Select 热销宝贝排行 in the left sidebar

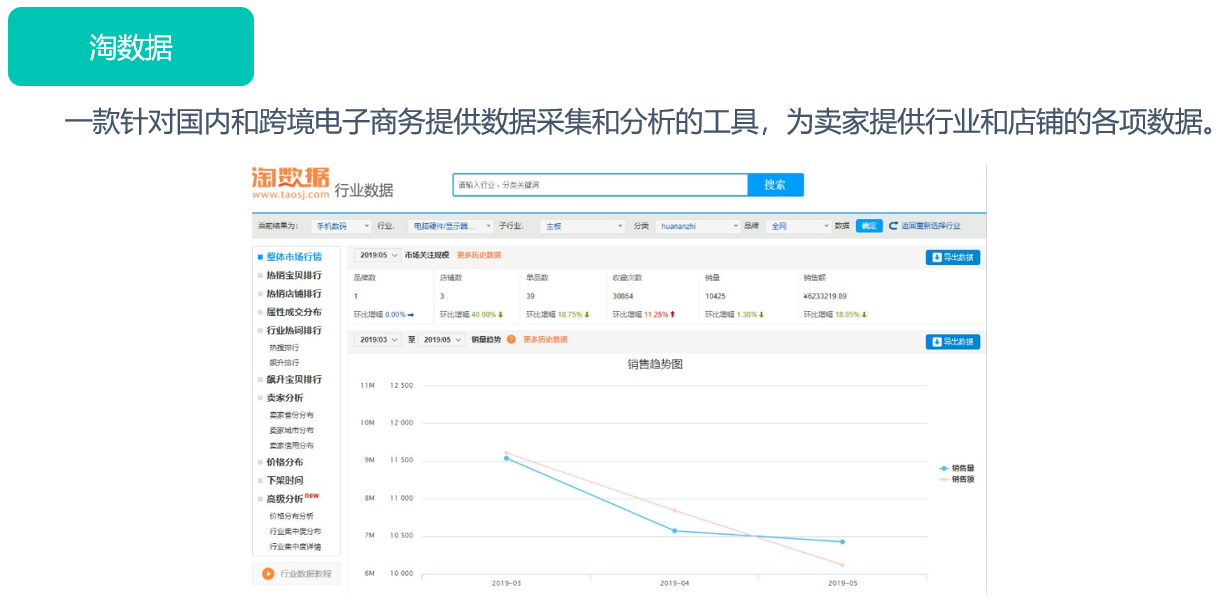293,275
